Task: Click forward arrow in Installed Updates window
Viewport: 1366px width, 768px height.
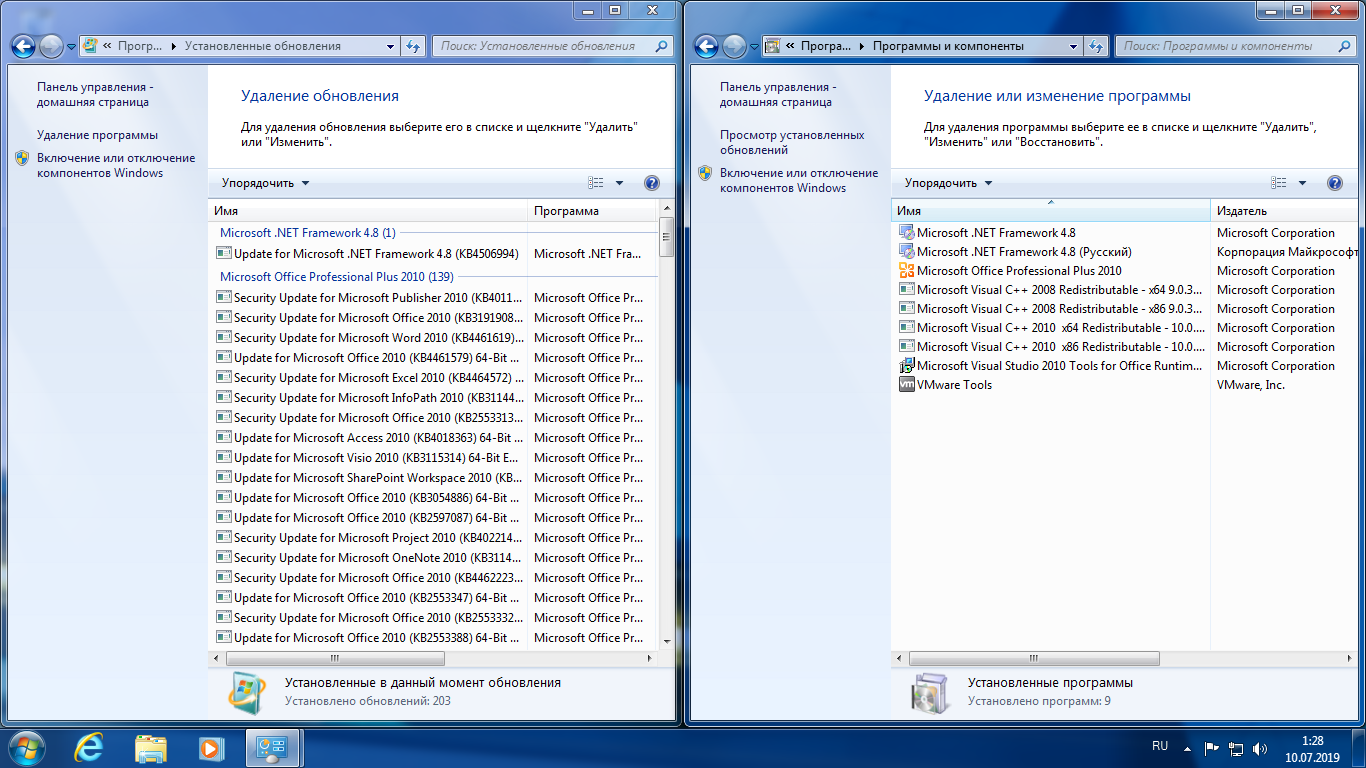Action: 52,46
